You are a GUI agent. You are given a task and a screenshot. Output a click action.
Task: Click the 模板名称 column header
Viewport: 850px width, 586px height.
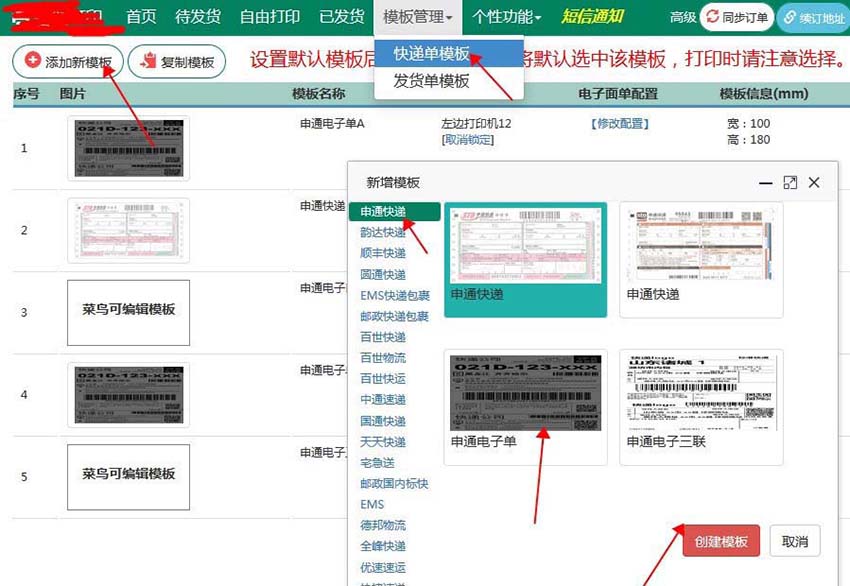click(318, 94)
